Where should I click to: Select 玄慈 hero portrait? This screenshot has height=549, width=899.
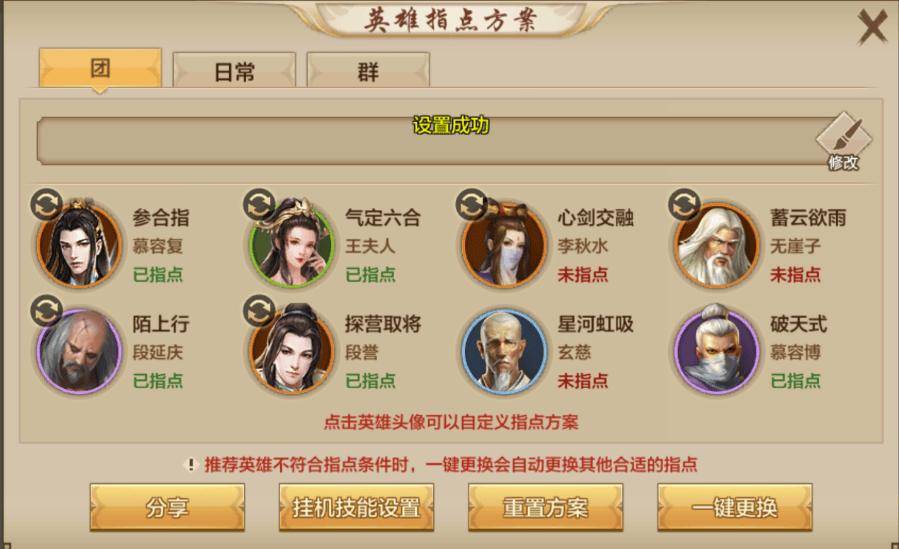click(x=504, y=351)
